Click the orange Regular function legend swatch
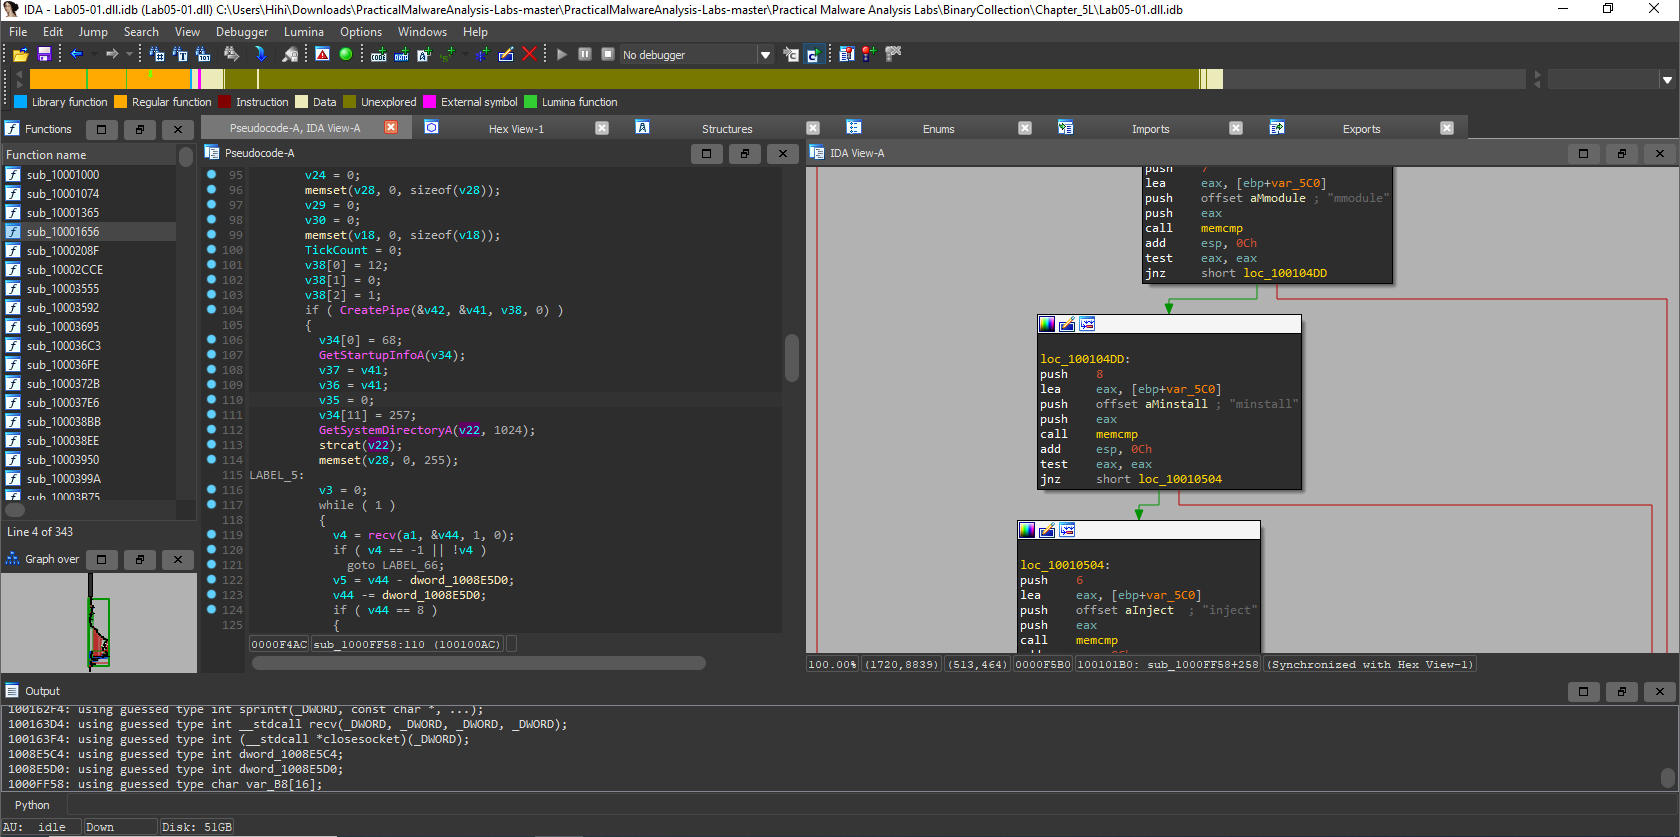The image size is (1680, 837). click(x=121, y=102)
